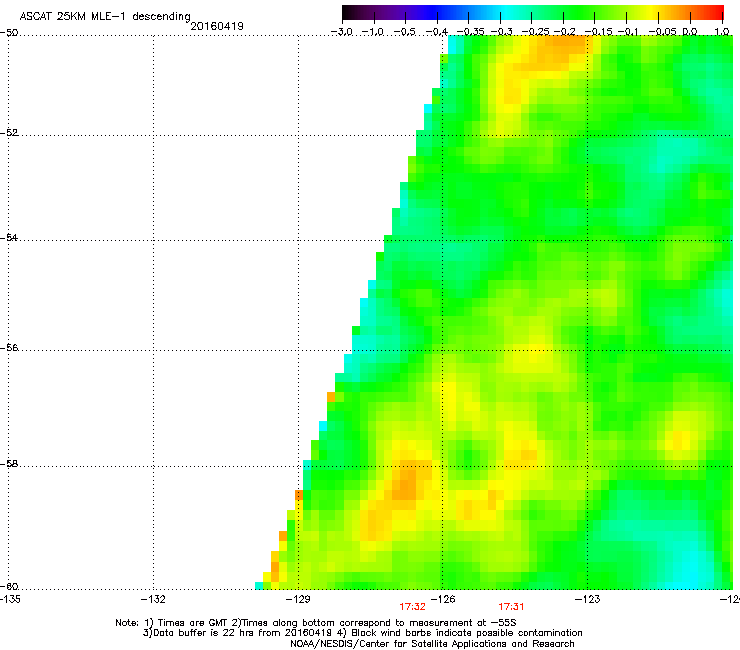This screenshot has height=650, width=740.
Task: Click the 0.0 color scale label
Action: point(690,32)
